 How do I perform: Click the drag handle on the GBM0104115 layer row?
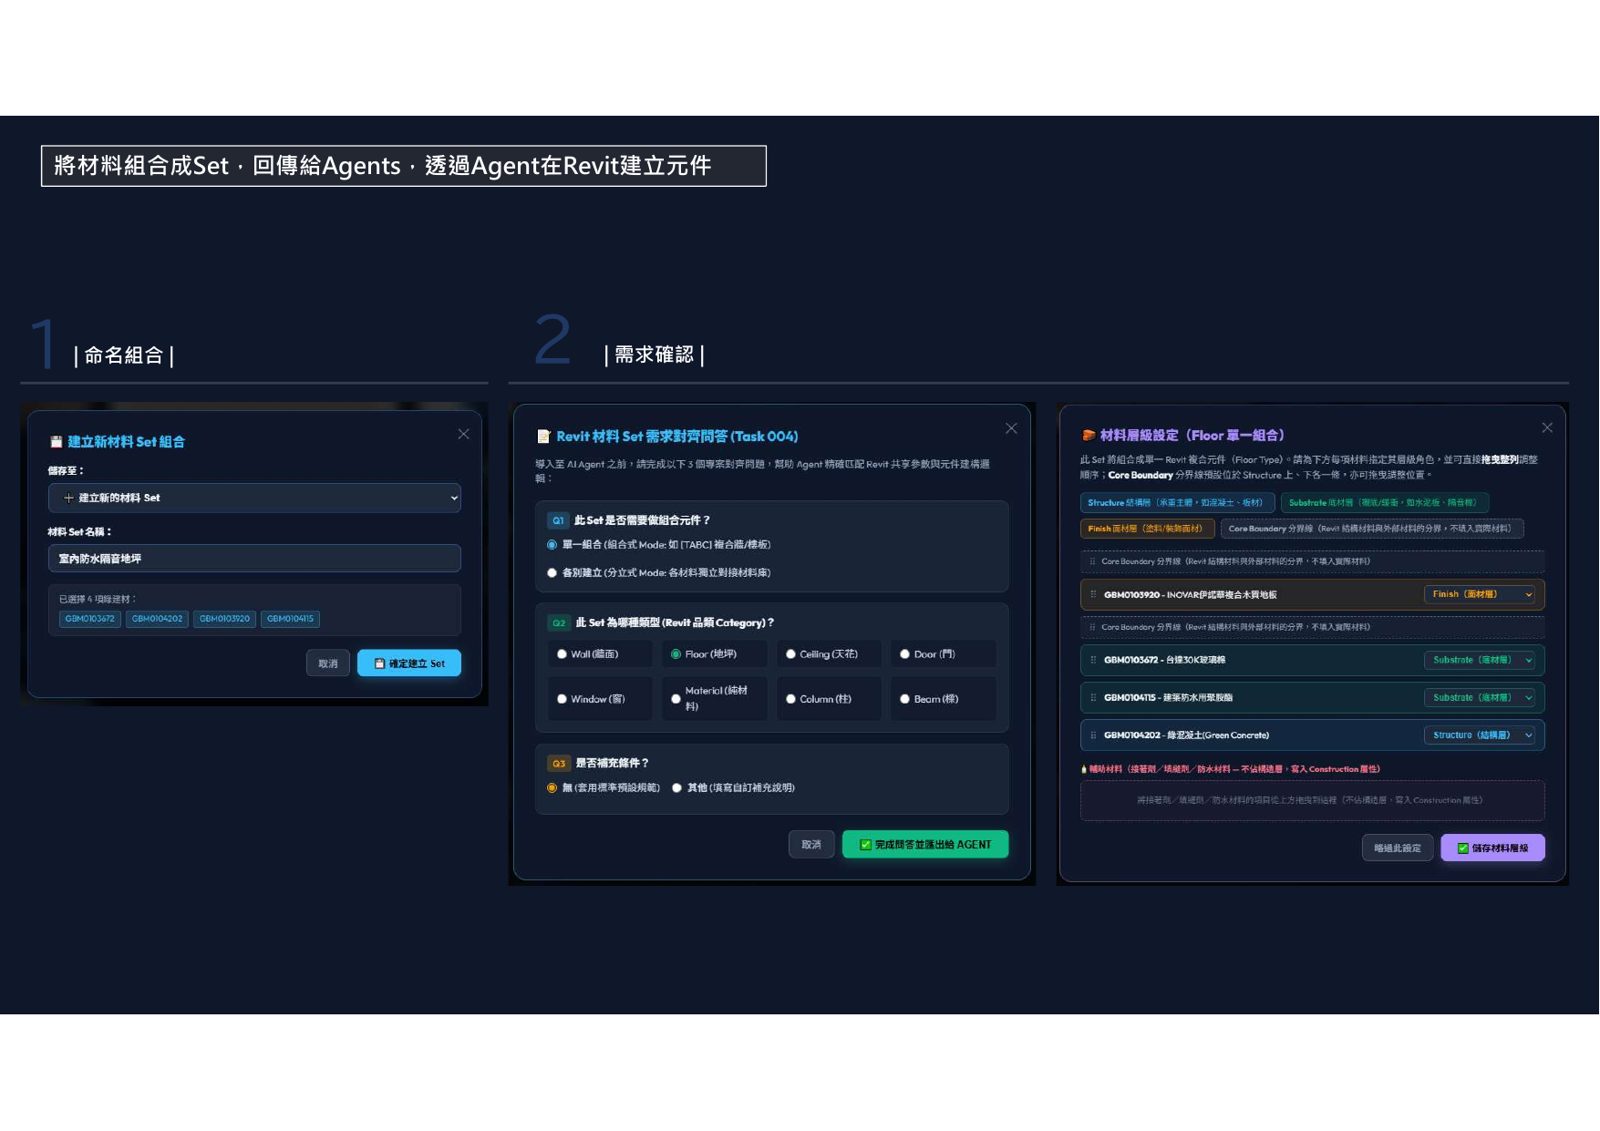[1093, 698]
